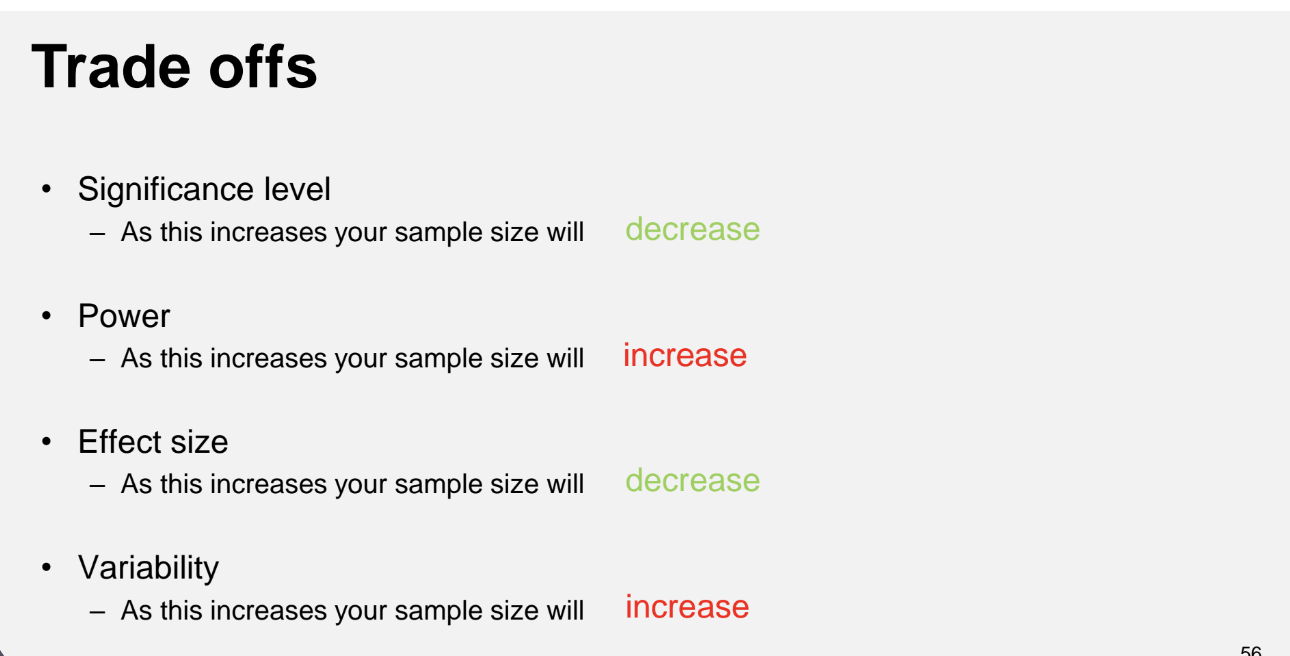Screen dimensions: 1290x656
Task: Click the red "increase" answer next to Variability
Action: pos(687,607)
